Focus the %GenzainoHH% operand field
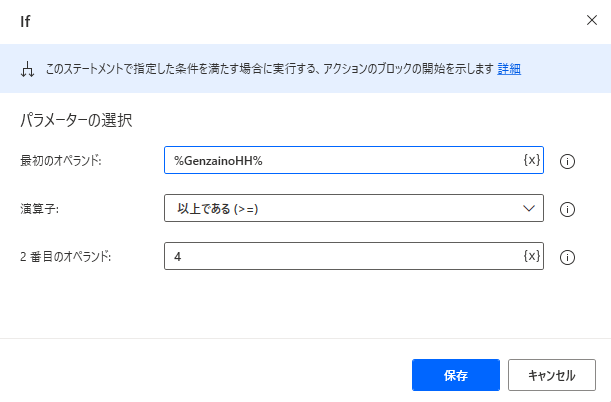The height and width of the screenshot is (402, 611). [x=340, y=160]
